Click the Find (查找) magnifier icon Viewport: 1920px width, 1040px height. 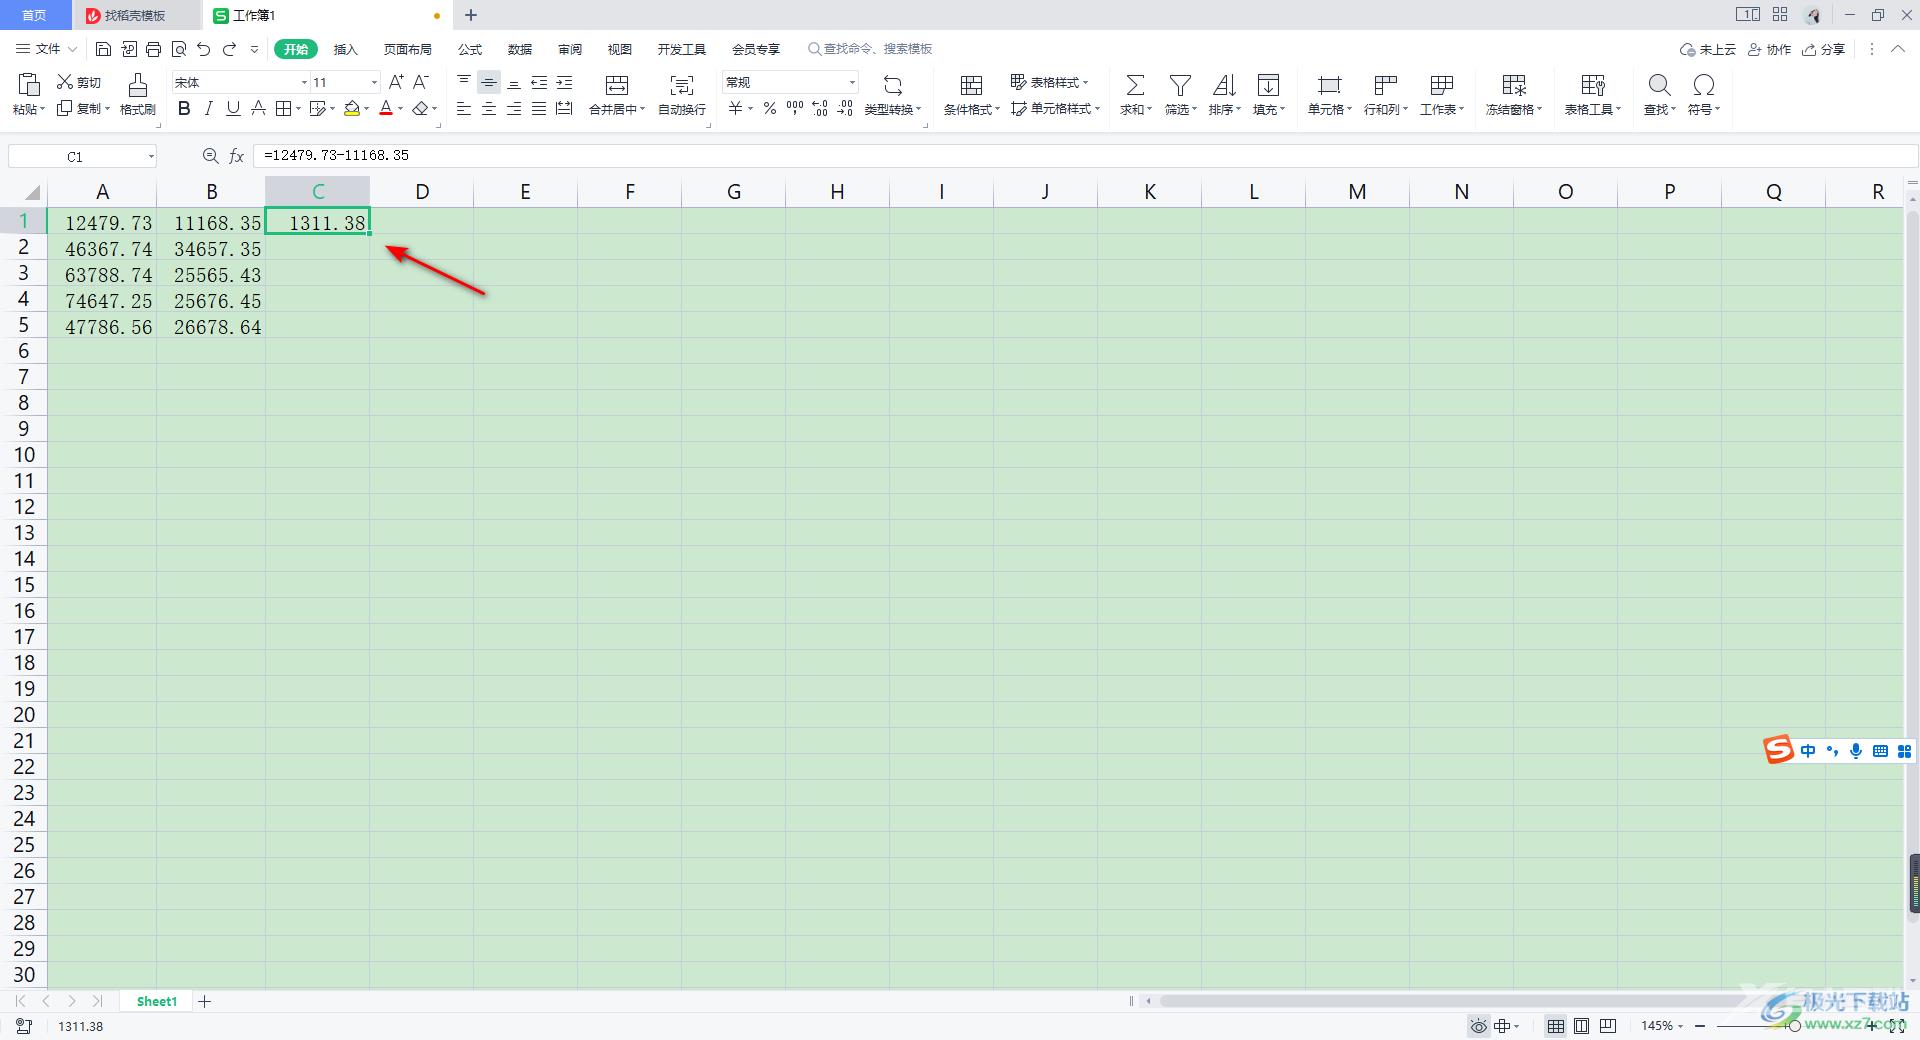pyautogui.click(x=1659, y=85)
